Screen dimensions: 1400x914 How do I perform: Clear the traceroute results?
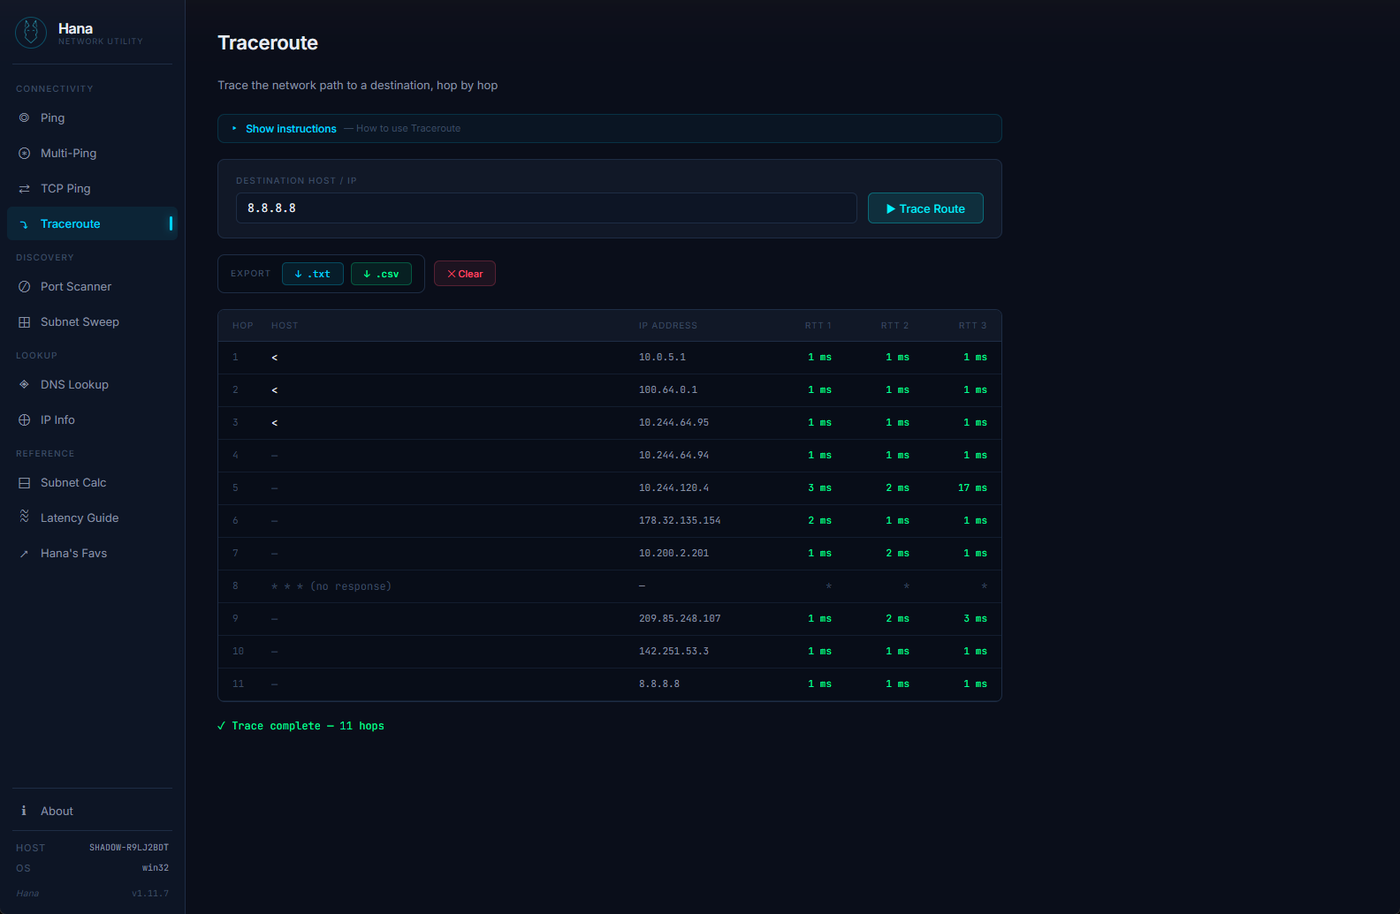(464, 274)
